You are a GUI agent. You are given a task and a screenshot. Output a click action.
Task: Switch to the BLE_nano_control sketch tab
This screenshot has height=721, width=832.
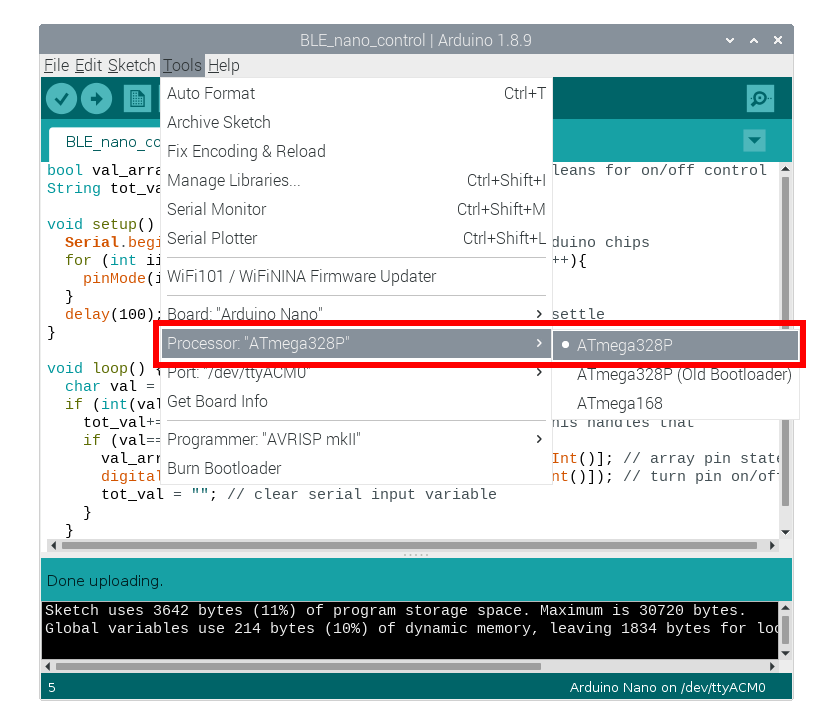[105, 143]
